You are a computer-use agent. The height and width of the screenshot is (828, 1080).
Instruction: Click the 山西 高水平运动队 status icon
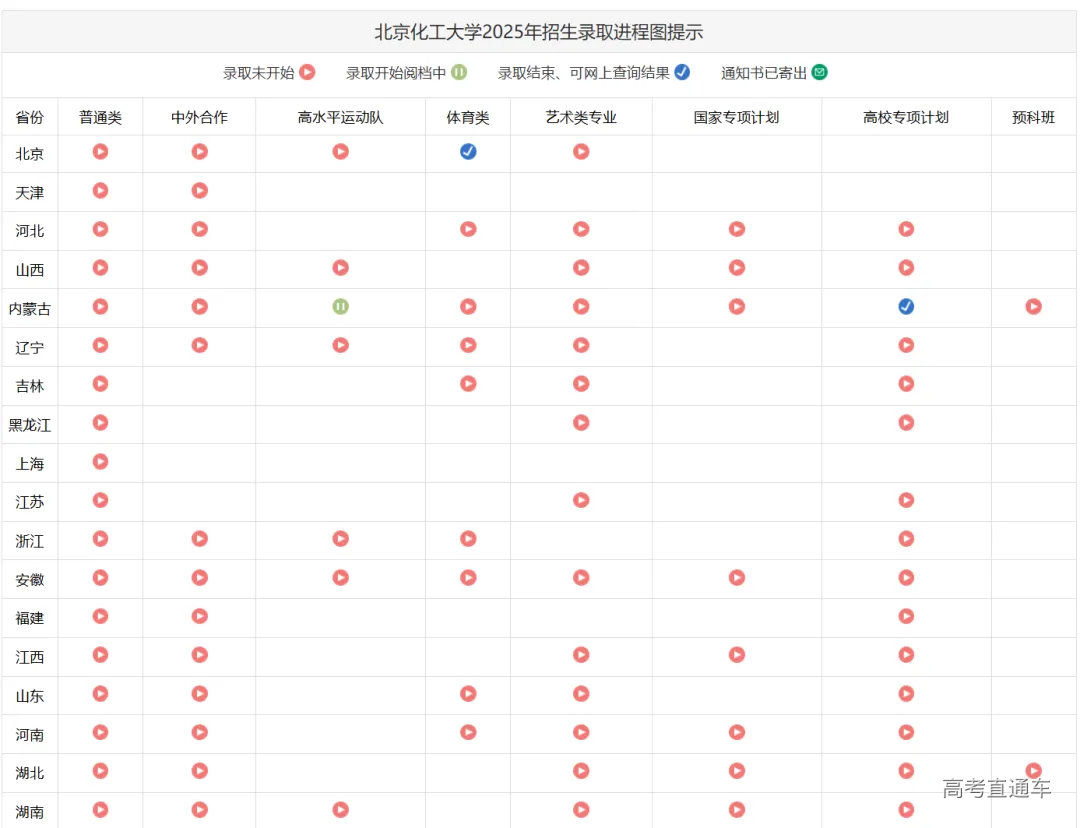pos(340,268)
